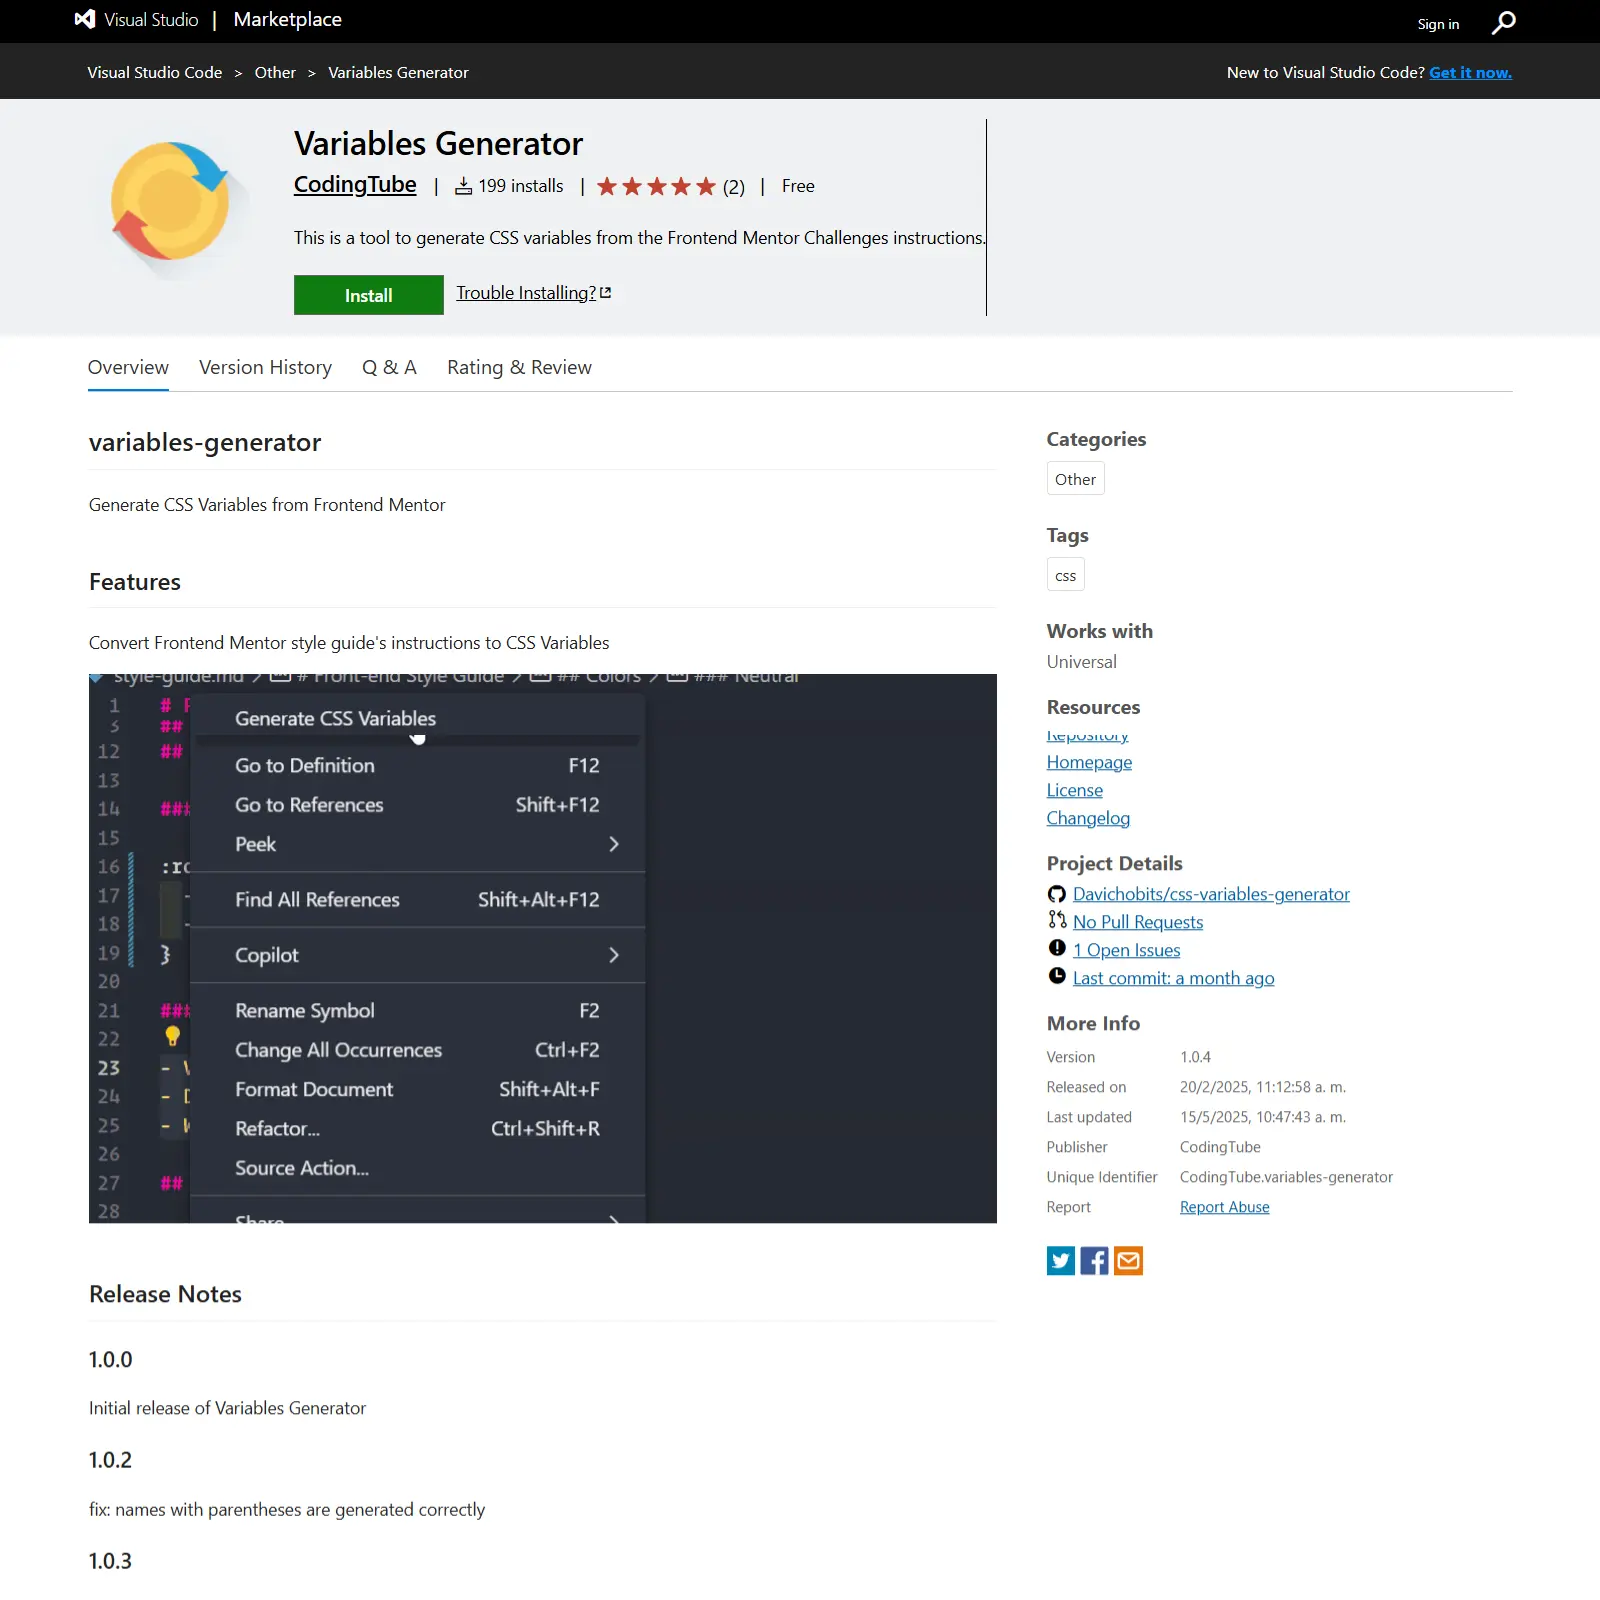Screen dimensions: 1600x1600
Task: Click the green Install button
Action: tap(368, 294)
